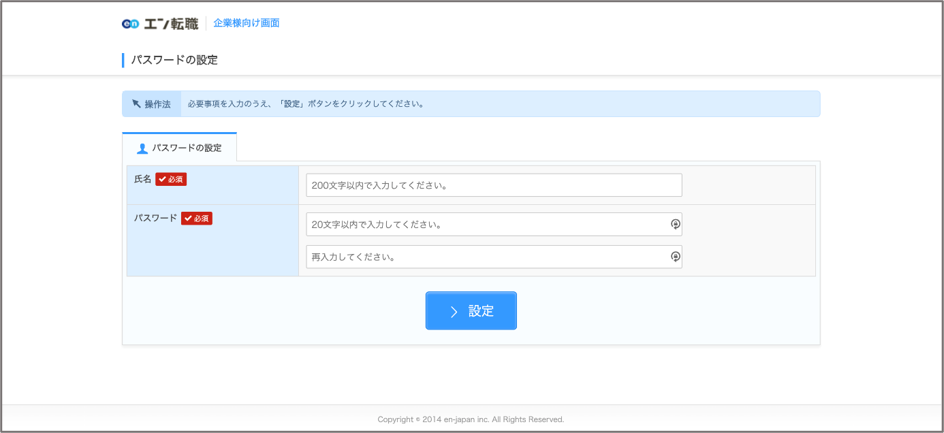Click the 必須 badge next to 氏名

coord(171,179)
